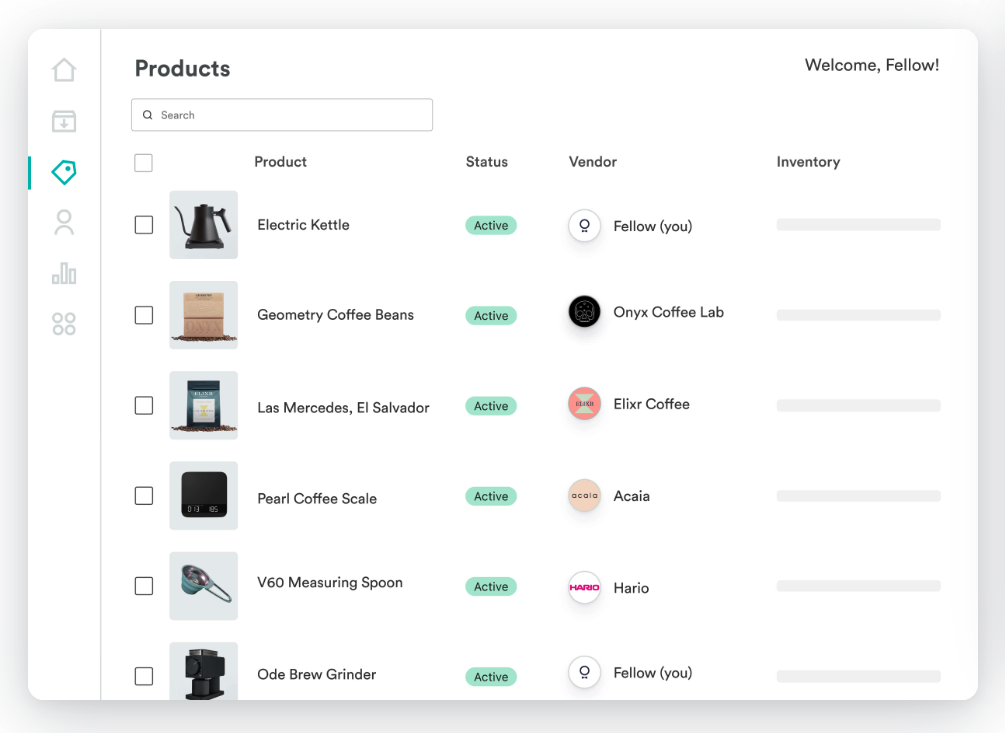The width and height of the screenshot is (1005, 733).
Task: Open the Customers person icon in sidebar
Action: [x=64, y=223]
